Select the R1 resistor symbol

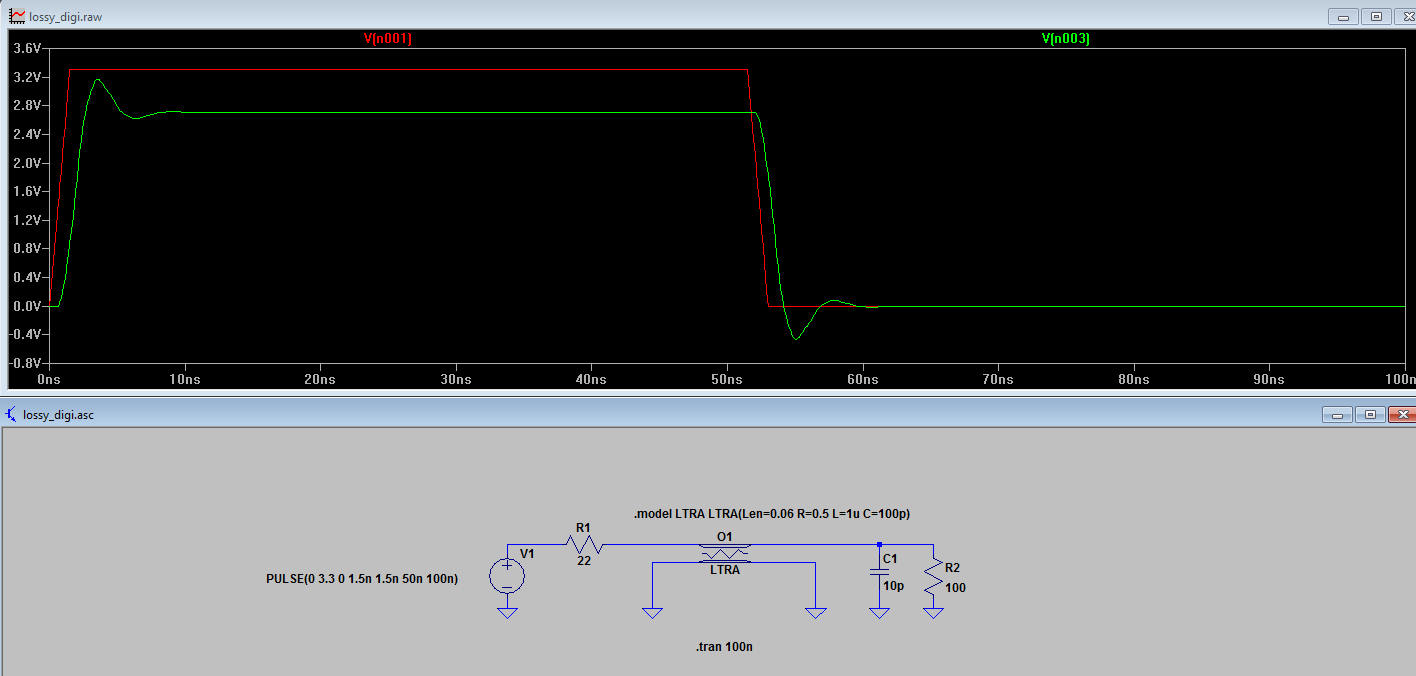584,544
